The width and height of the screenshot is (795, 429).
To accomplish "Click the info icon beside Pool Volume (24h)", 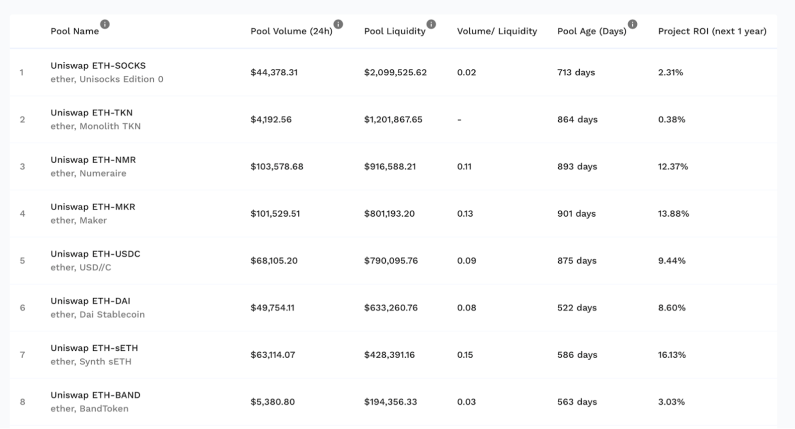I will tap(338, 24).
